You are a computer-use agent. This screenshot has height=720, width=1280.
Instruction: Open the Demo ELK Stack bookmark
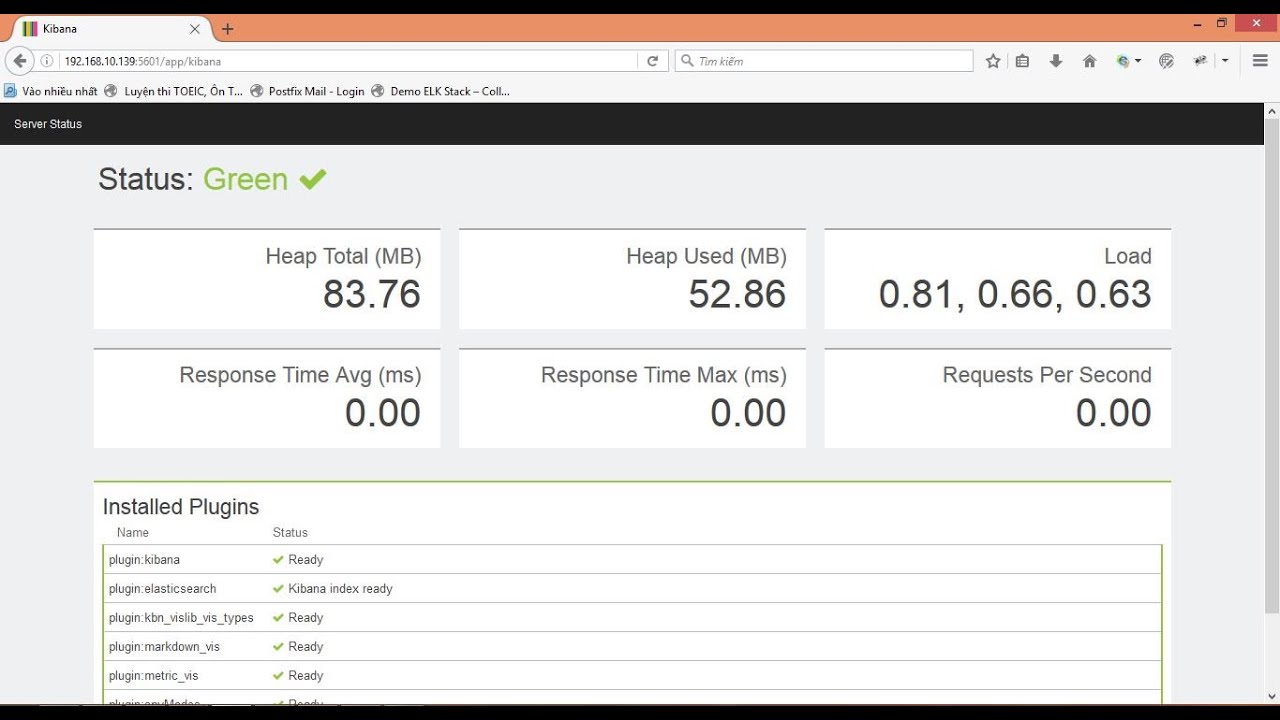(x=440, y=91)
